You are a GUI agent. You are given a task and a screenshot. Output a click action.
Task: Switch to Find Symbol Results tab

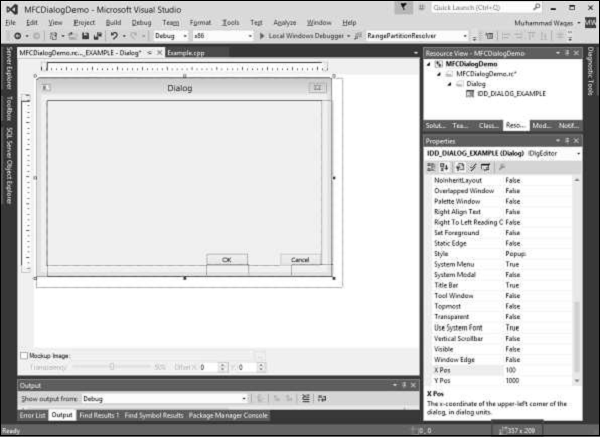pos(154,415)
